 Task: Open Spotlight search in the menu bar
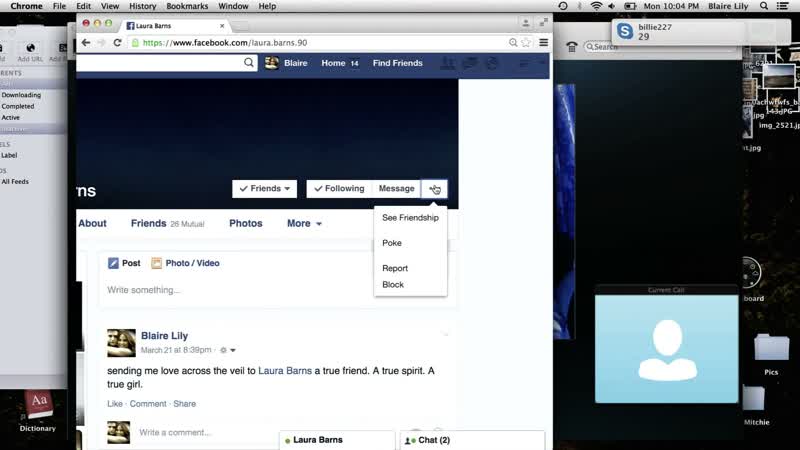[x=764, y=6]
